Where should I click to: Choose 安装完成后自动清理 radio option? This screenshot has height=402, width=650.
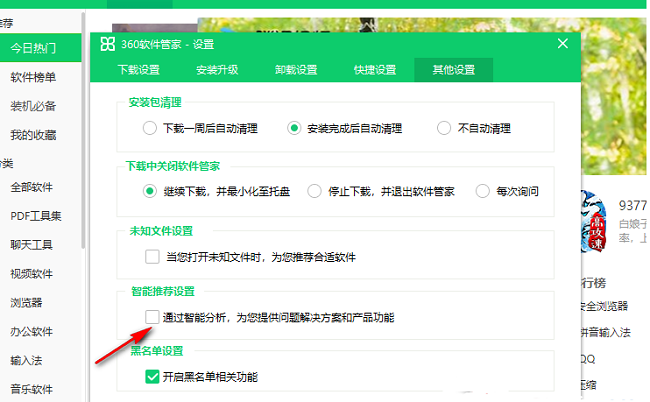[x=294, y=128]
